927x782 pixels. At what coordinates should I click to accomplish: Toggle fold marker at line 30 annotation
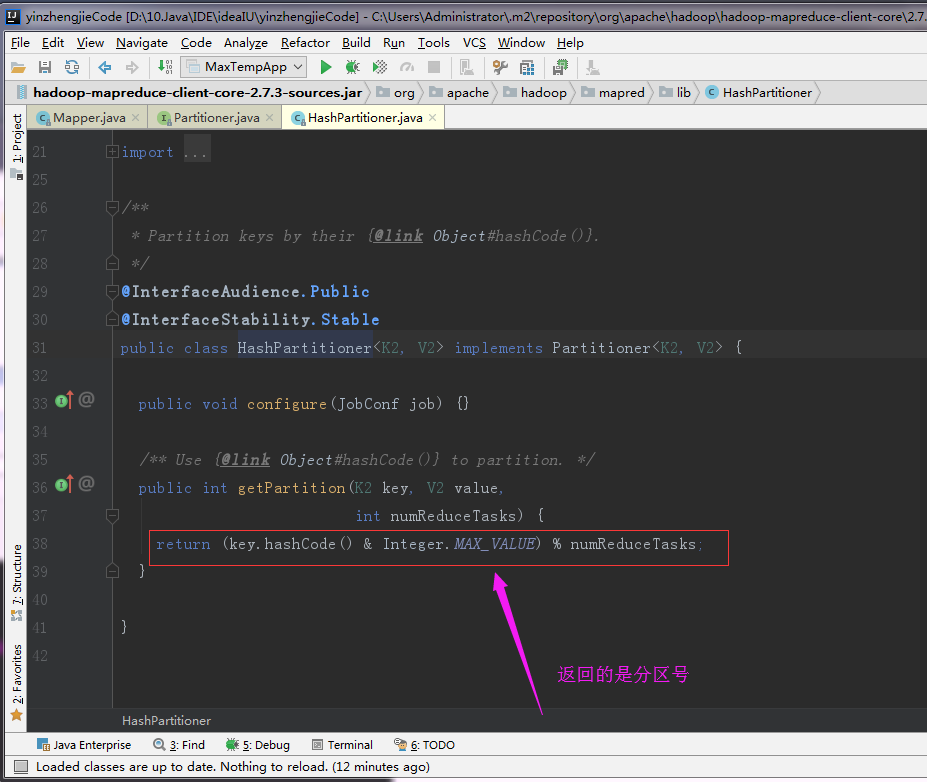point(112,319)
